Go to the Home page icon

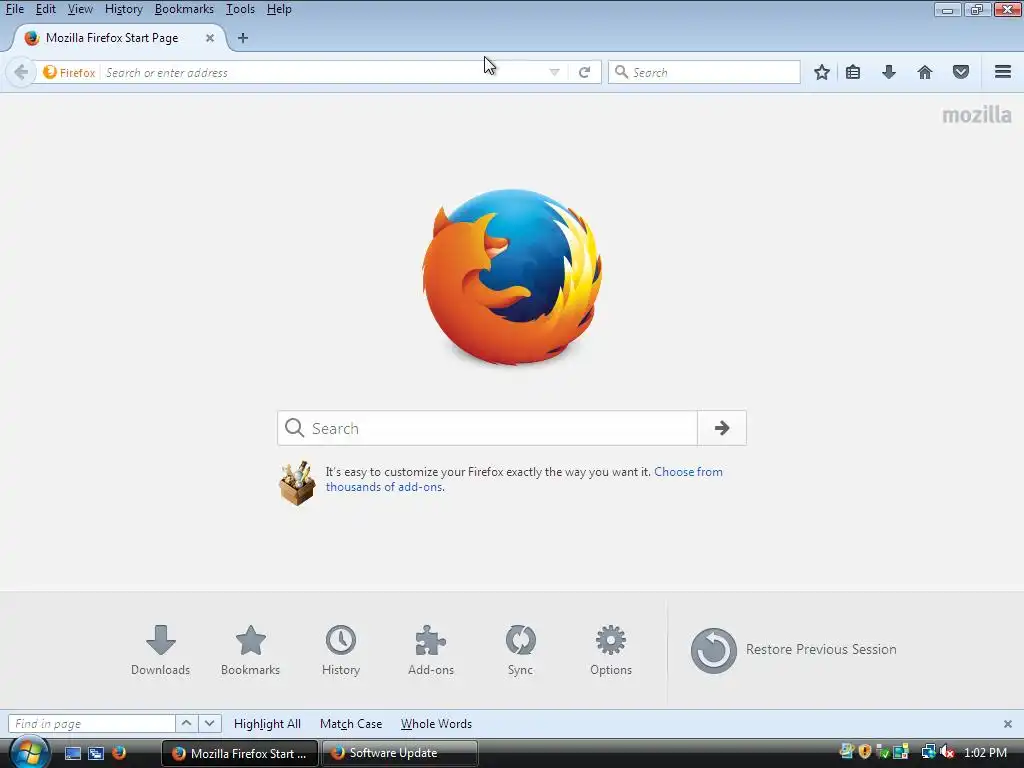point(925,72)
